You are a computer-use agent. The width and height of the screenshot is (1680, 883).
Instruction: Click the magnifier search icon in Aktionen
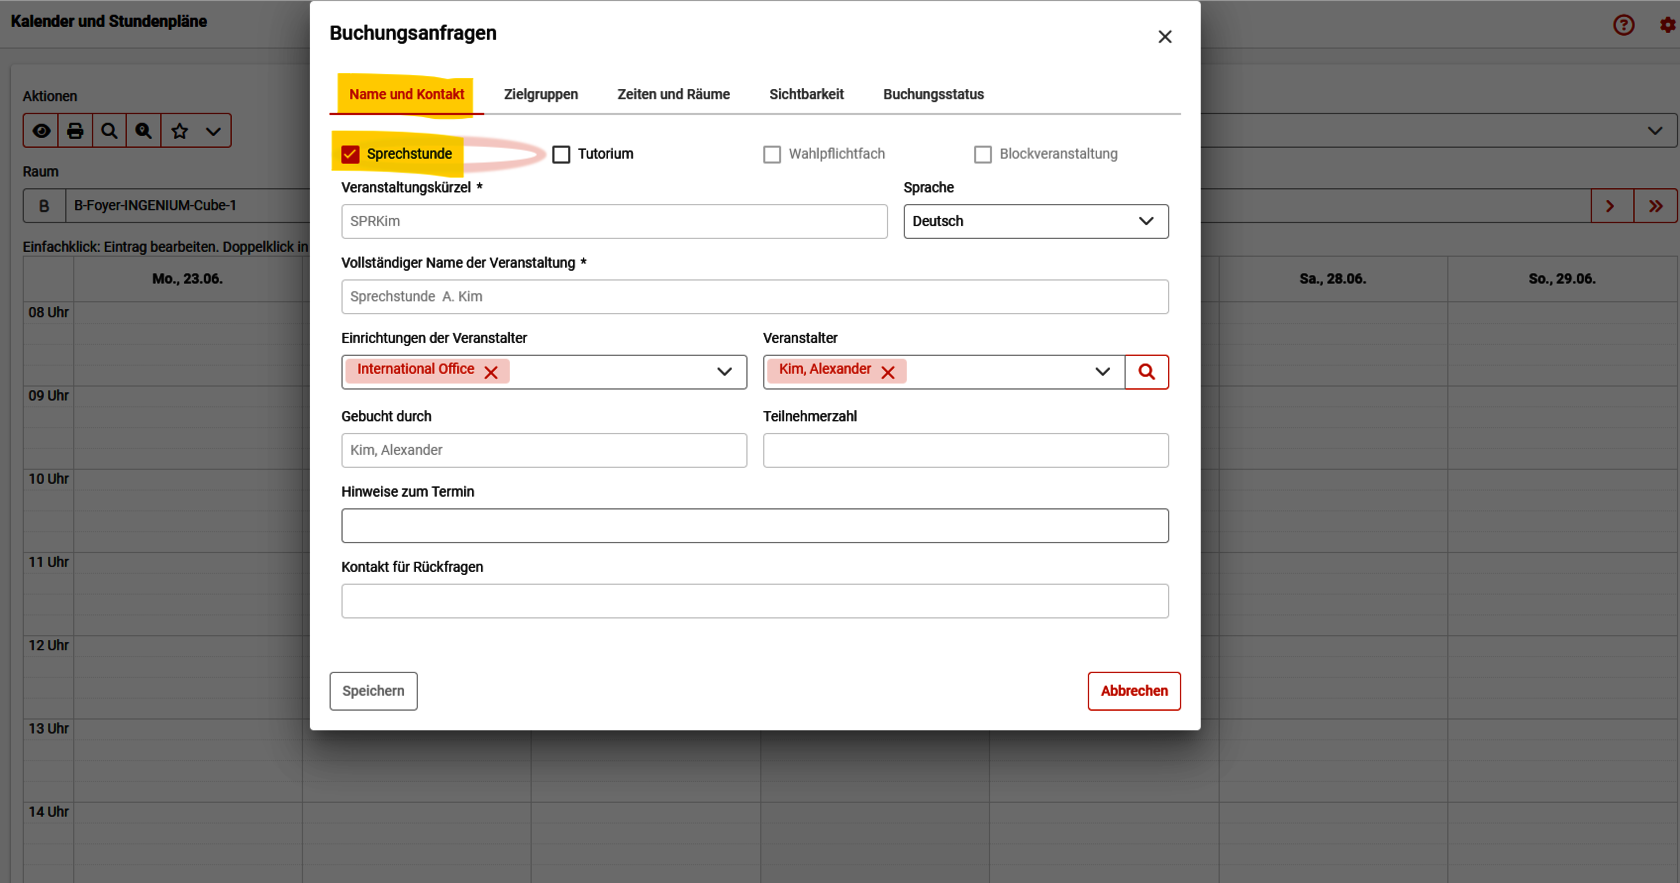[x=109, y=131]
